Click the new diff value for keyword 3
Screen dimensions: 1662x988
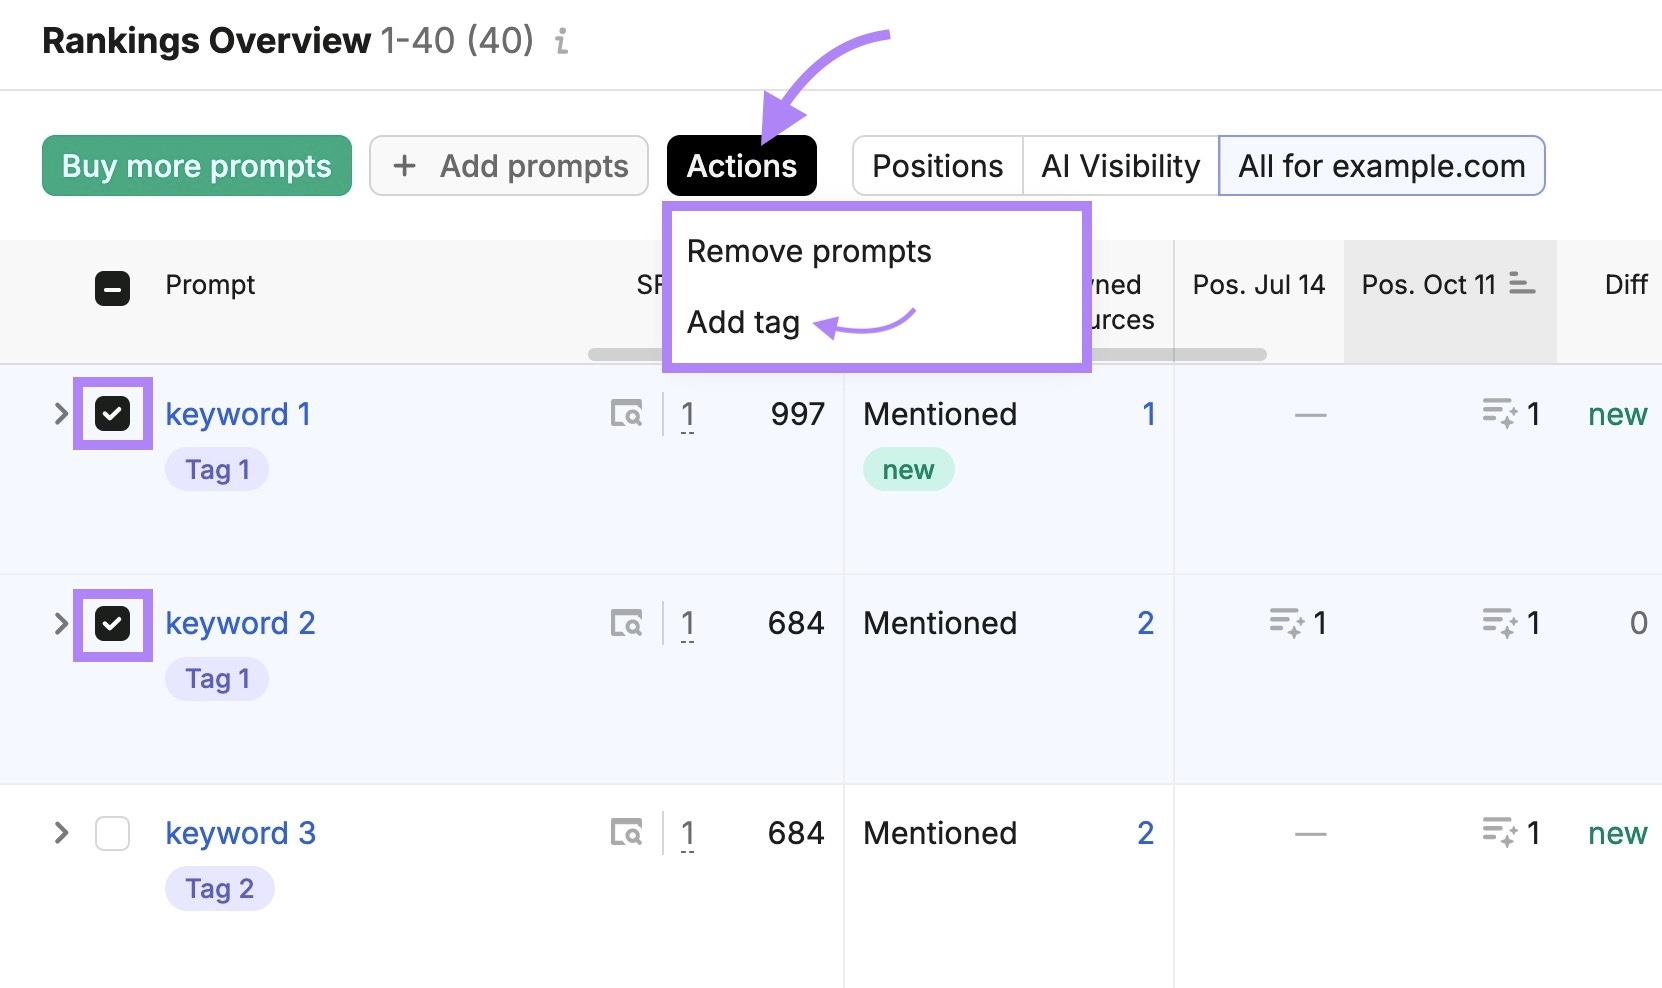point(1617,833)
